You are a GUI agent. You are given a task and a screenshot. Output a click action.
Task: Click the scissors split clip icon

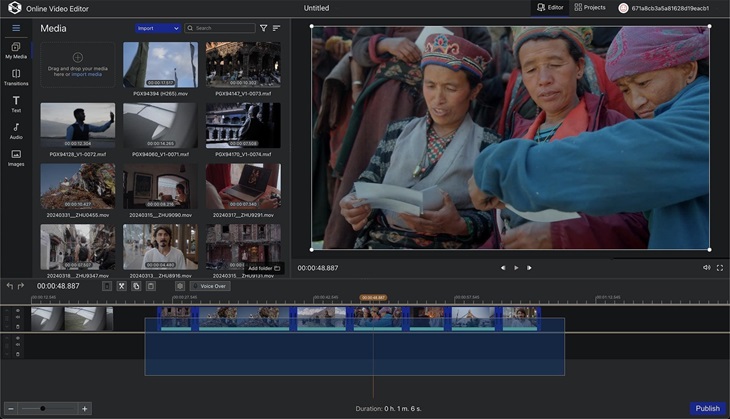(x=121, y=286)
